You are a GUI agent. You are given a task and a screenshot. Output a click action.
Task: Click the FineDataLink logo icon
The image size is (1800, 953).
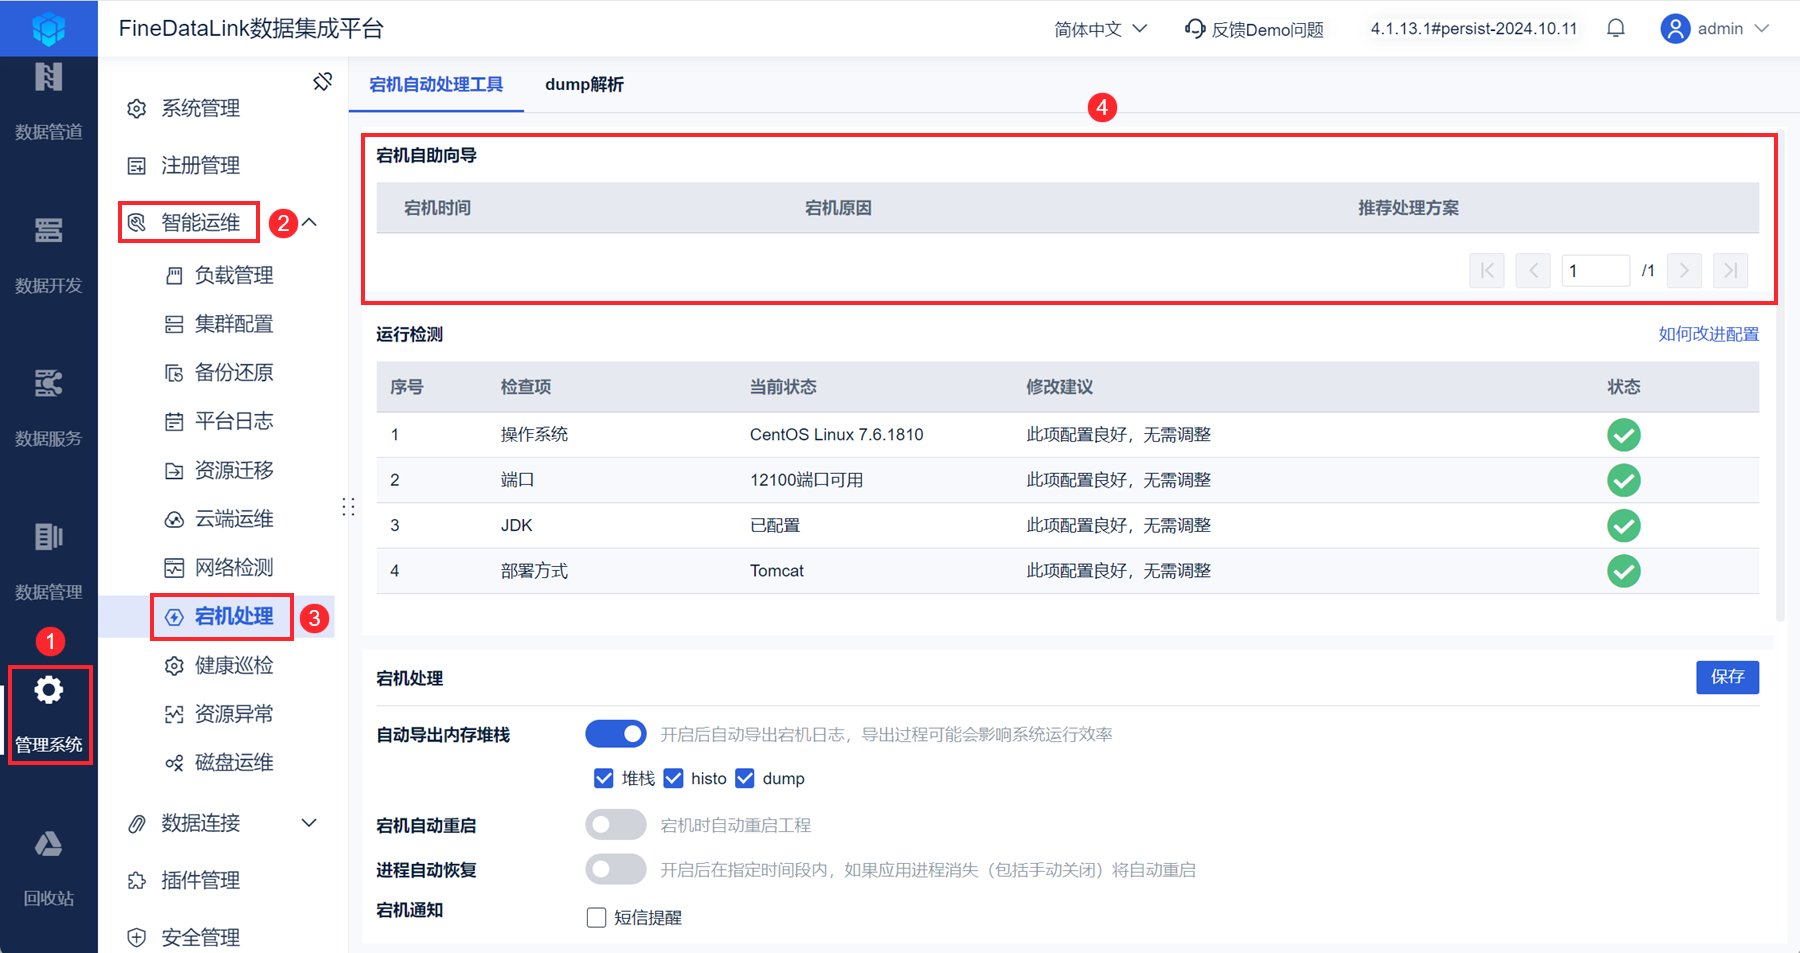[x=48, y=28]
